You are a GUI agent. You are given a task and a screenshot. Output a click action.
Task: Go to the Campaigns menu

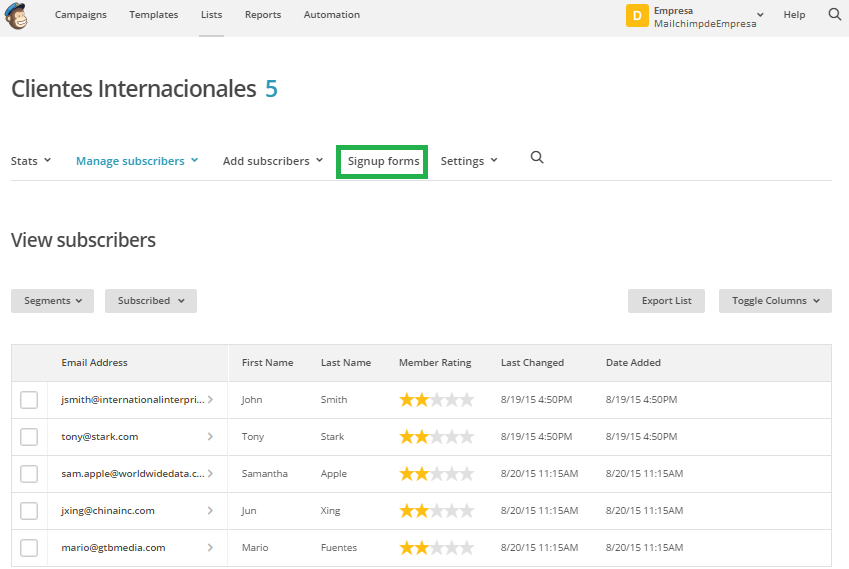[x=81, y=15]
